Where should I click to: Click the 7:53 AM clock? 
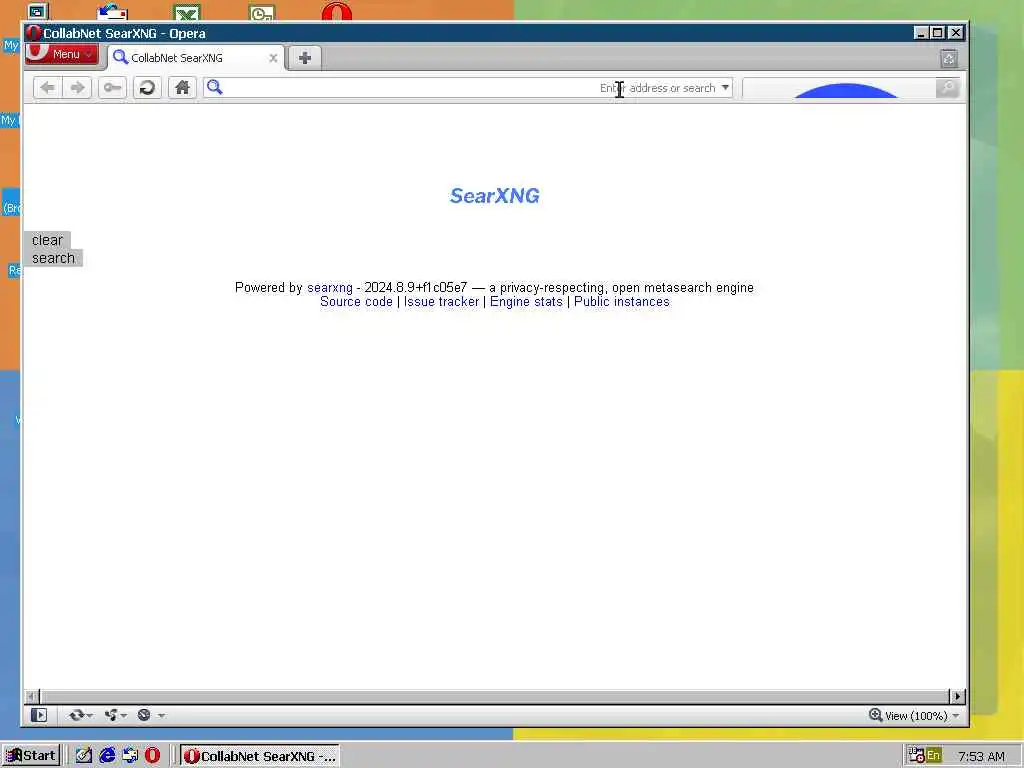click(981, 756)
